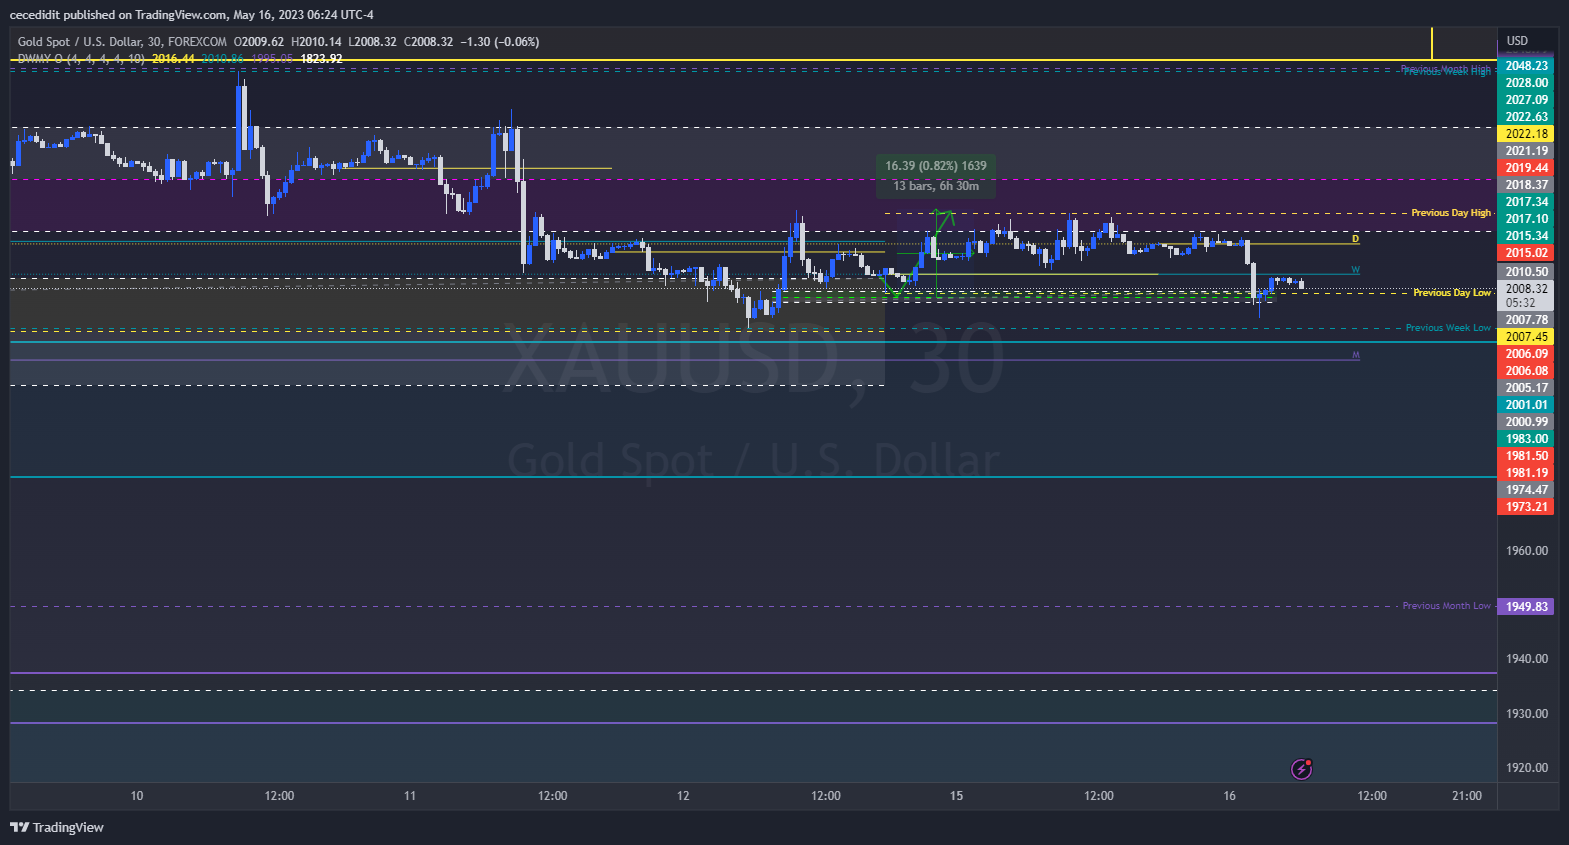
Task: Click the 1940.00 axis price
Action: (x=1526, y=659)
